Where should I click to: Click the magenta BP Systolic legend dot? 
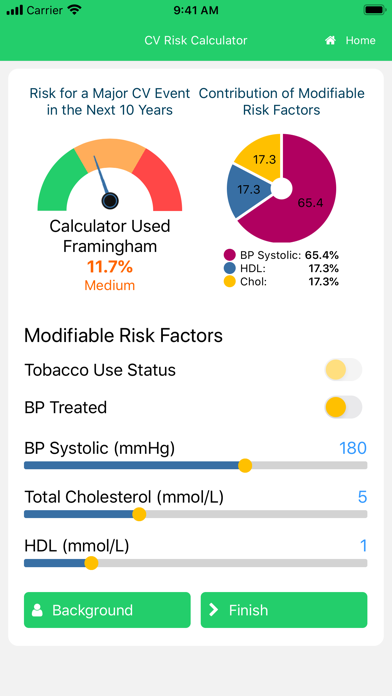pos(229,255)
